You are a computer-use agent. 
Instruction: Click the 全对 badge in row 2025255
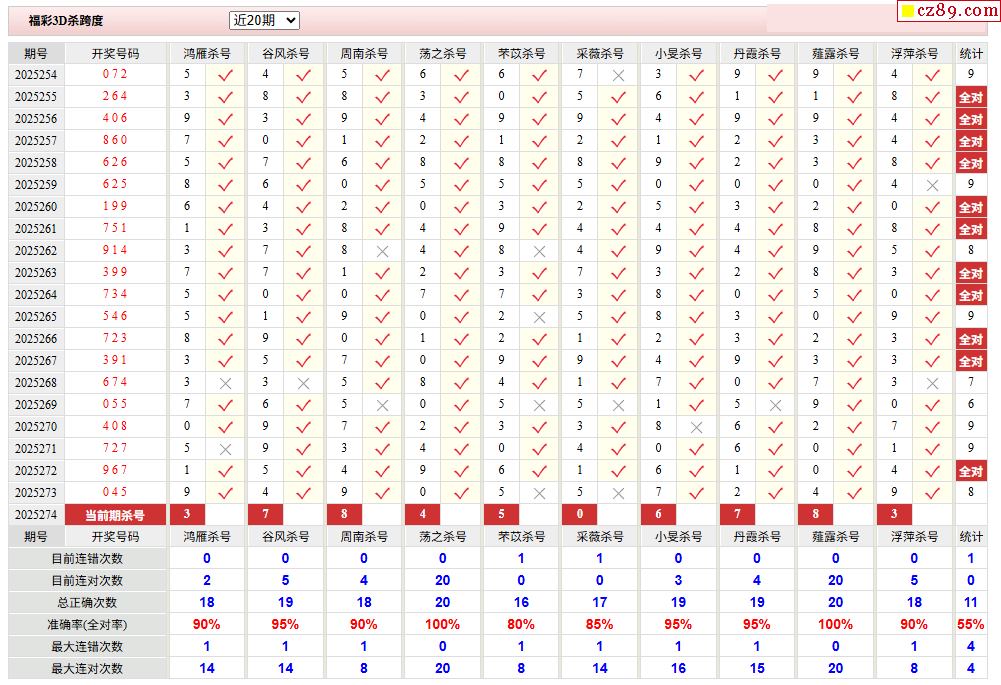point(970,97)
